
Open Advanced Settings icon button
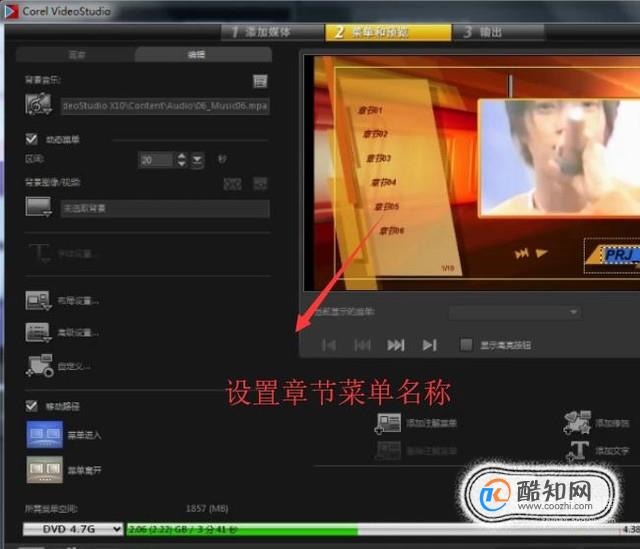pyautogui.click(x=38, y=332)
